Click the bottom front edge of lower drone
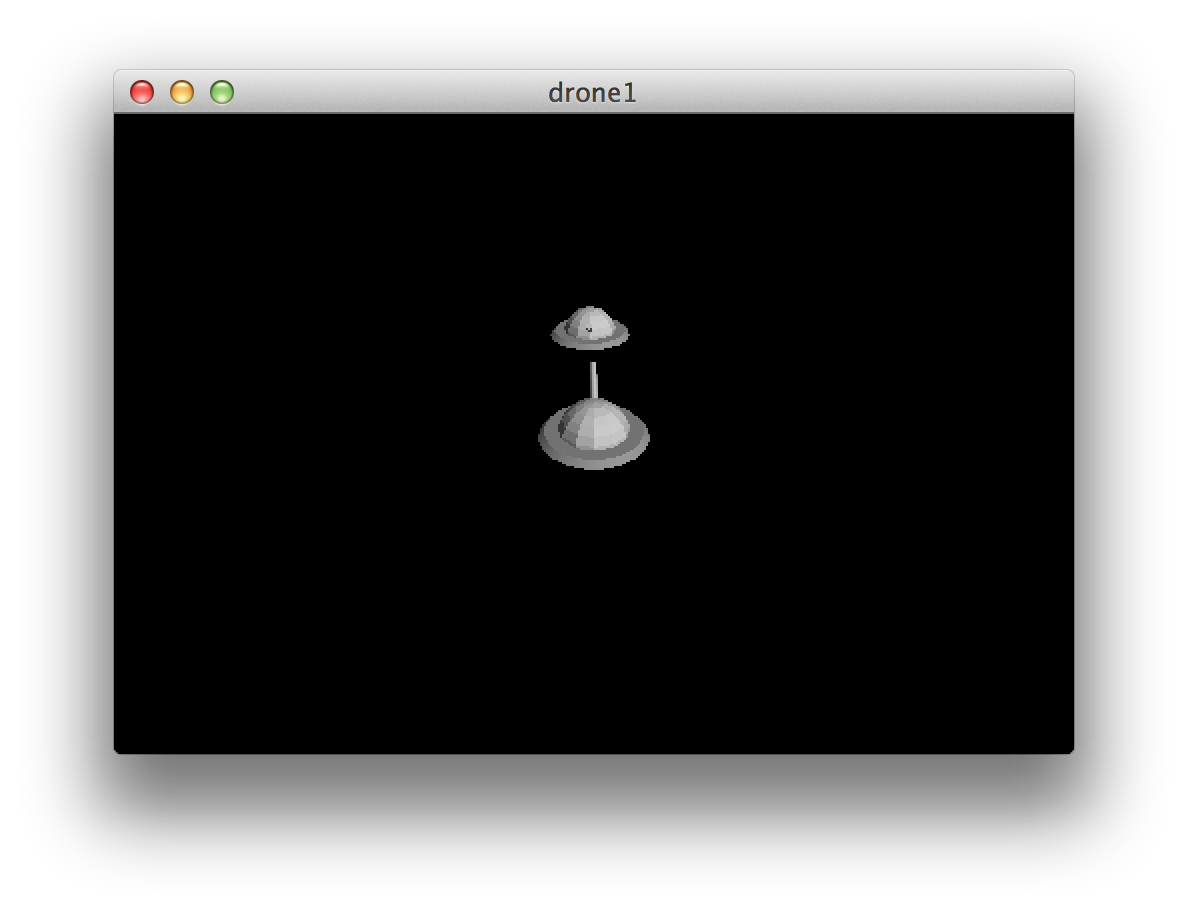1188x912 pixels. point(594,463)
